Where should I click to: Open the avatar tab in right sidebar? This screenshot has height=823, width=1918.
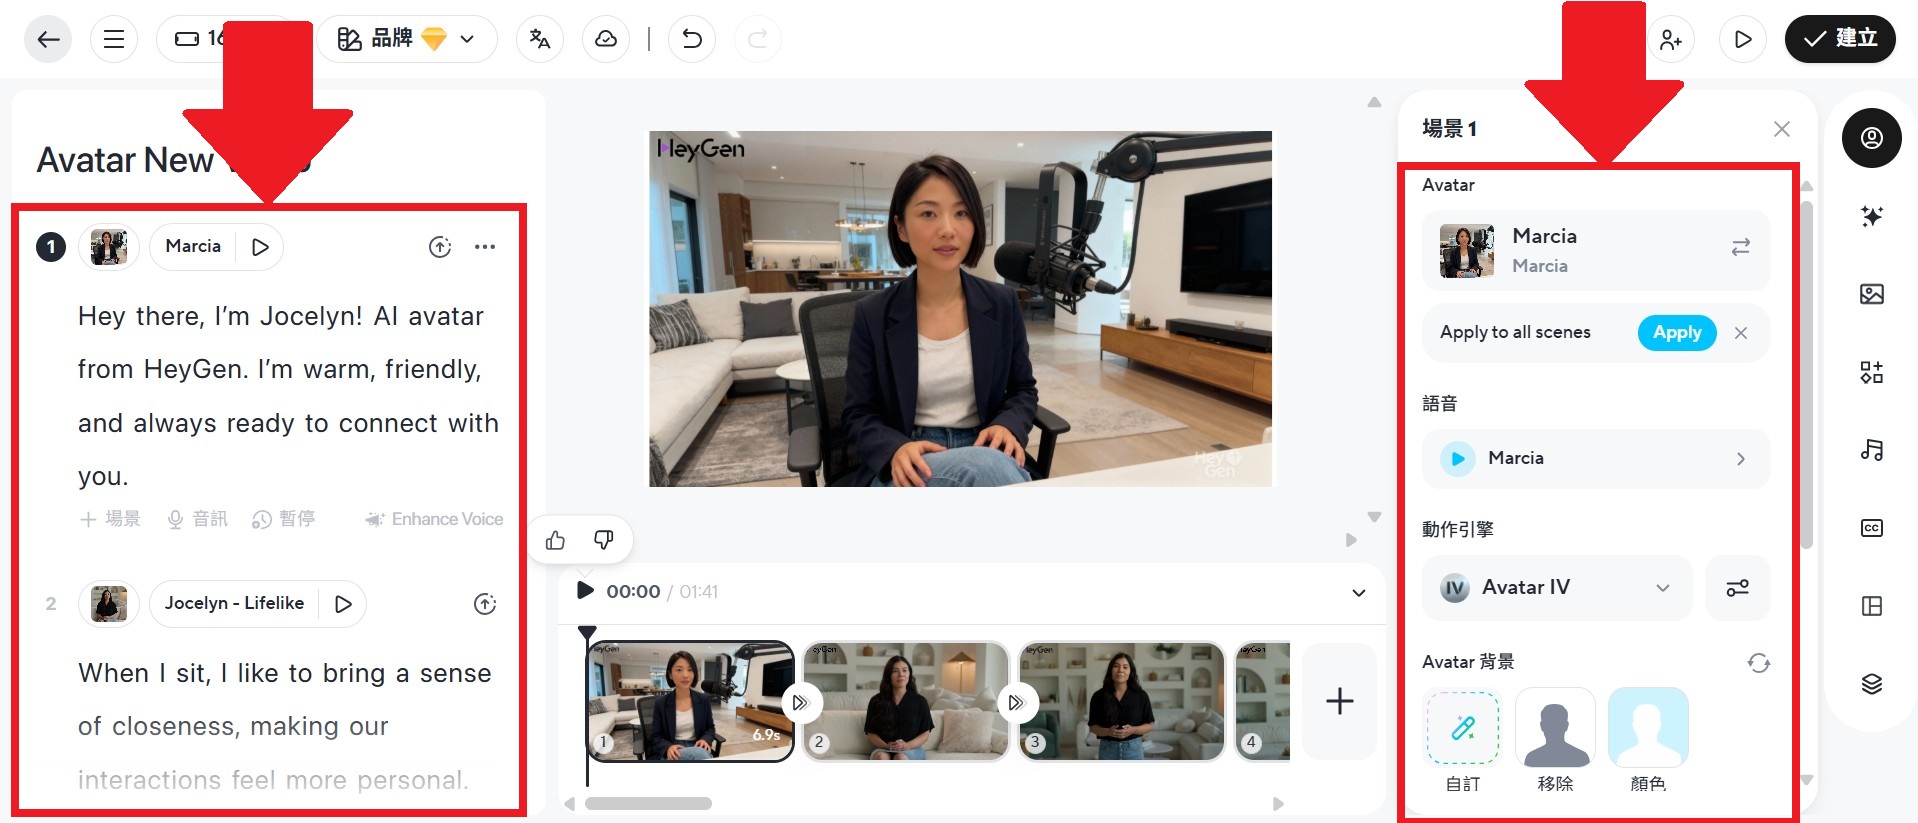click(x=1872, y=138)
